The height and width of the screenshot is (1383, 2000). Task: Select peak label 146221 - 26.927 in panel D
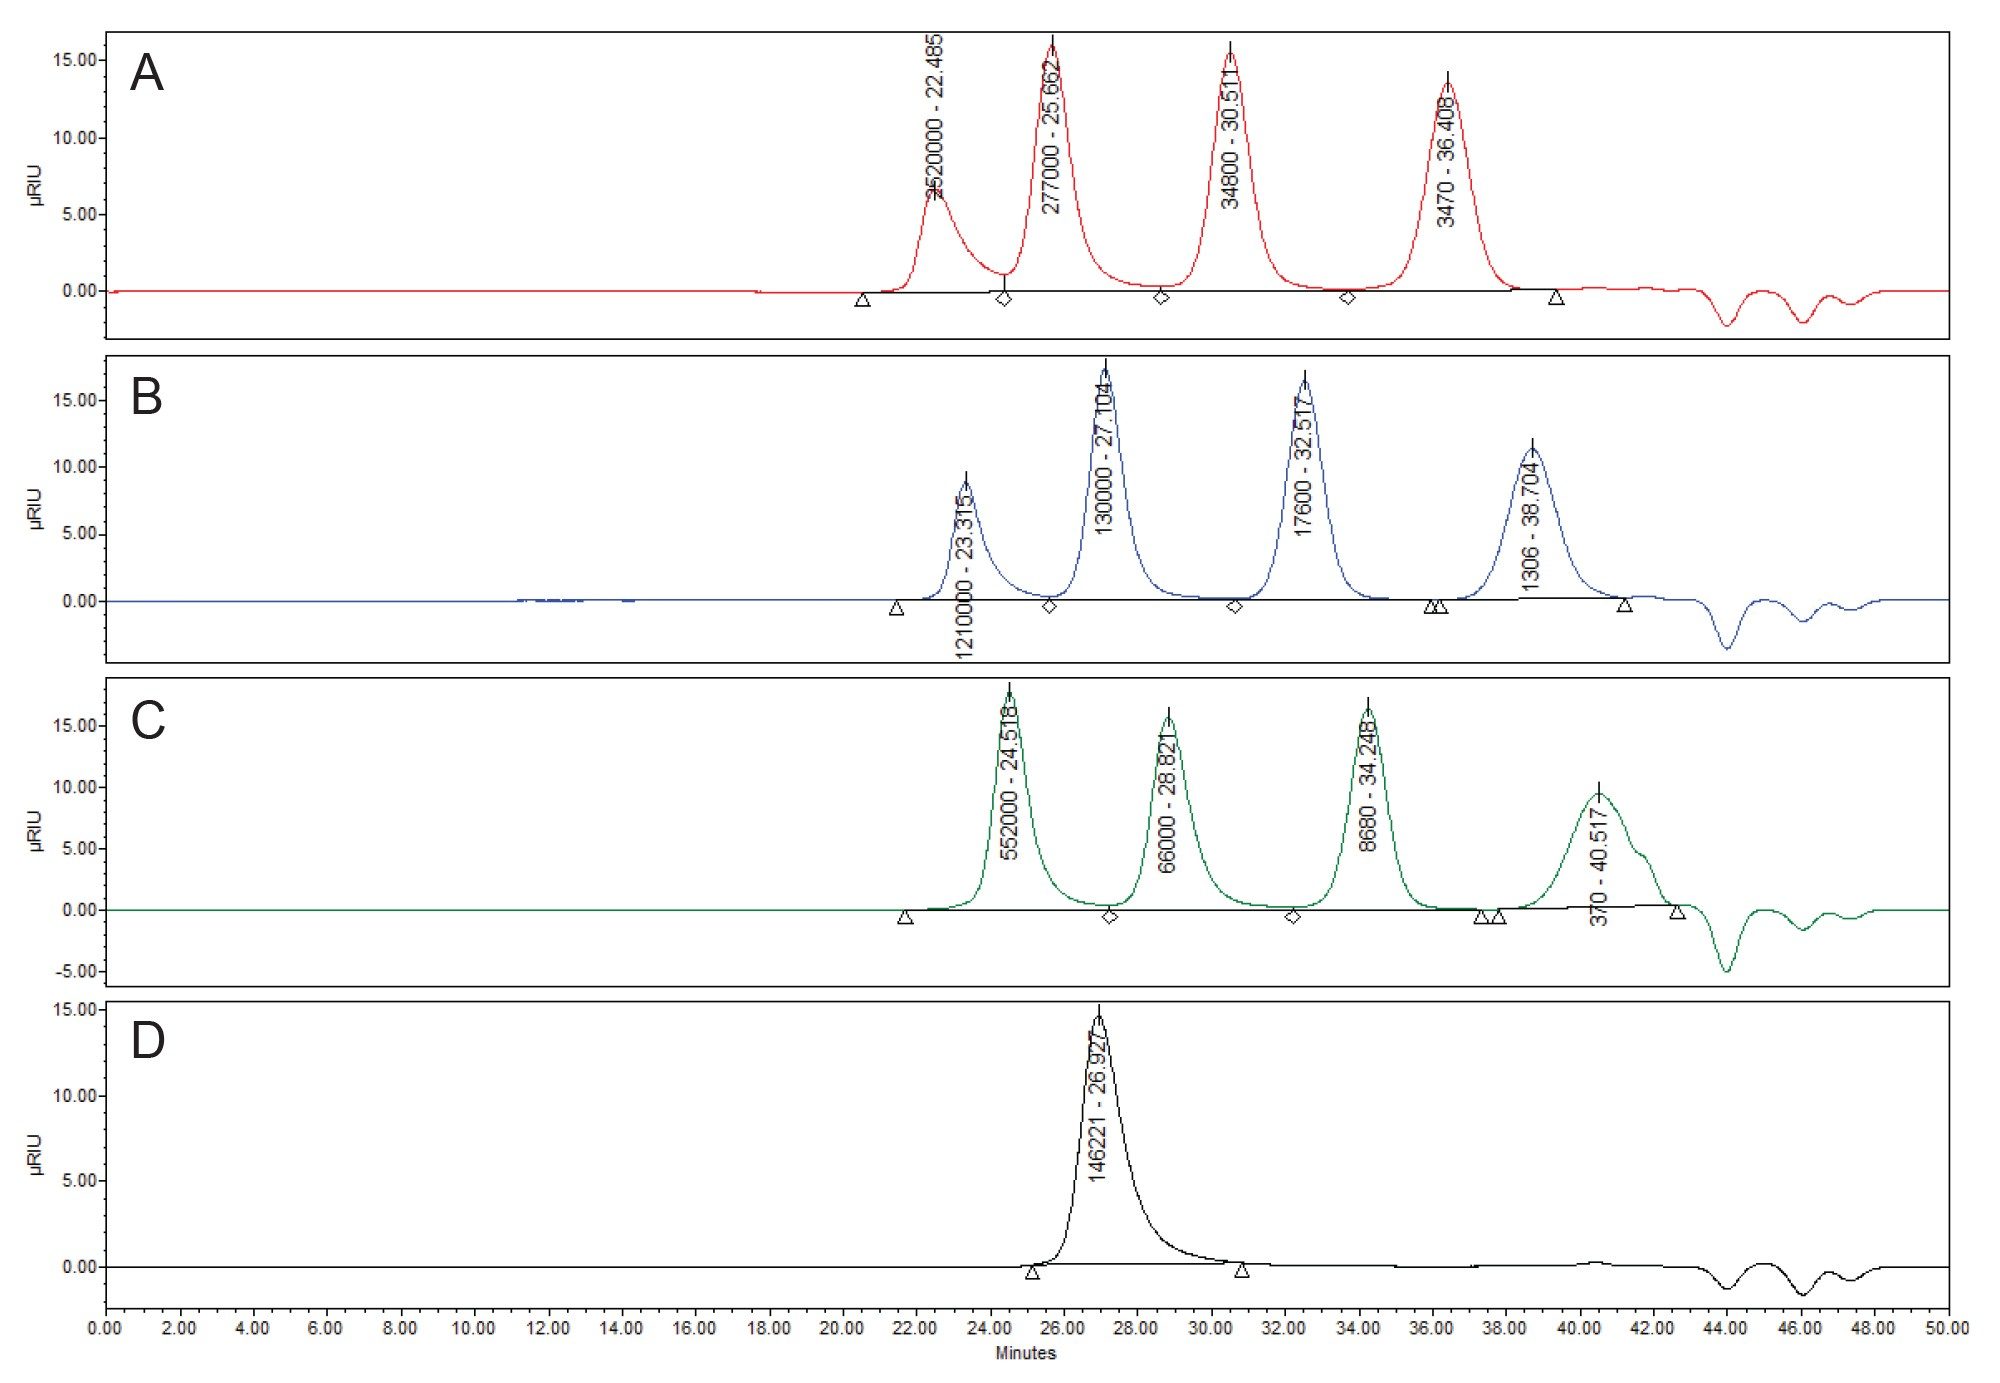coord(1097,1106)
